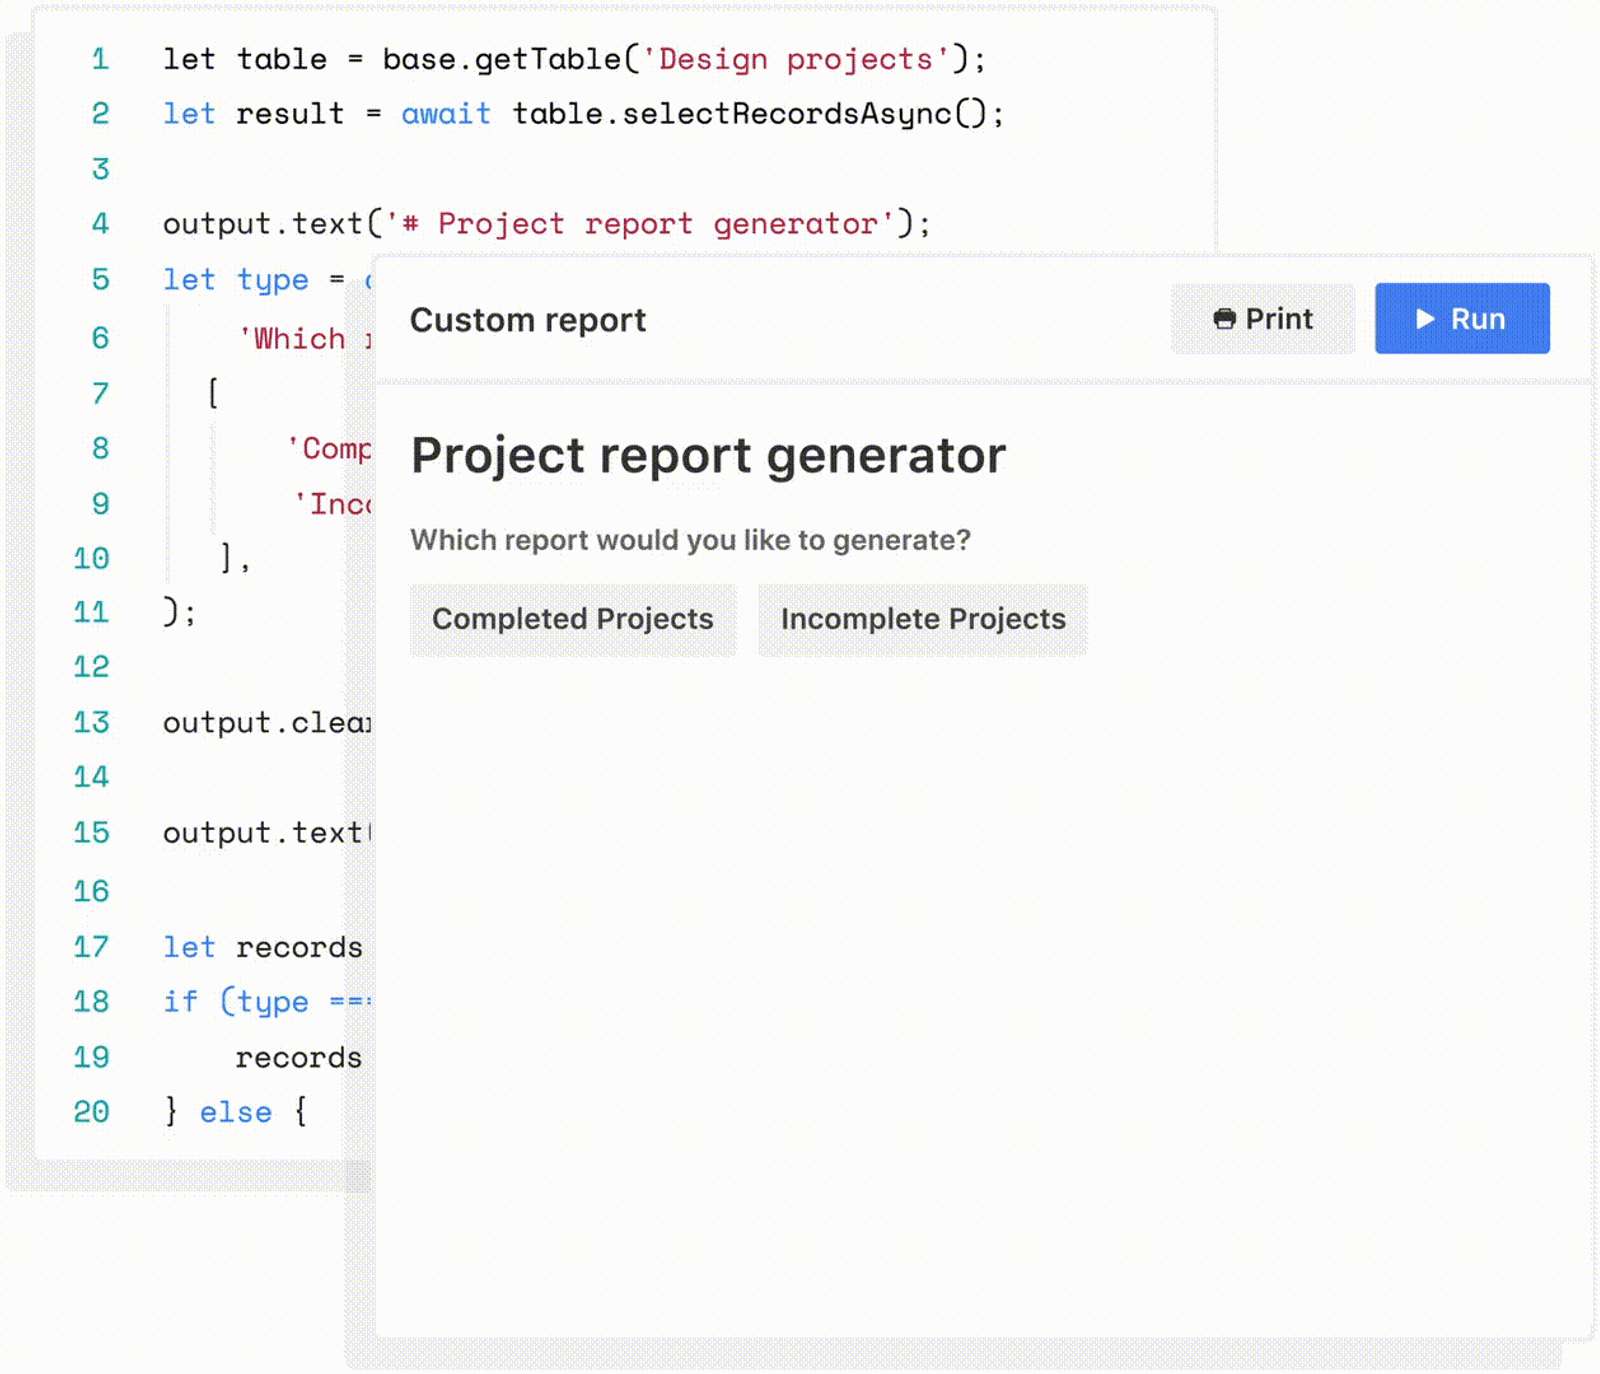The image size is (1600, 1374).
Task: Click selectRecordsAsync in the code editor
Action: [x=786, y=114]
